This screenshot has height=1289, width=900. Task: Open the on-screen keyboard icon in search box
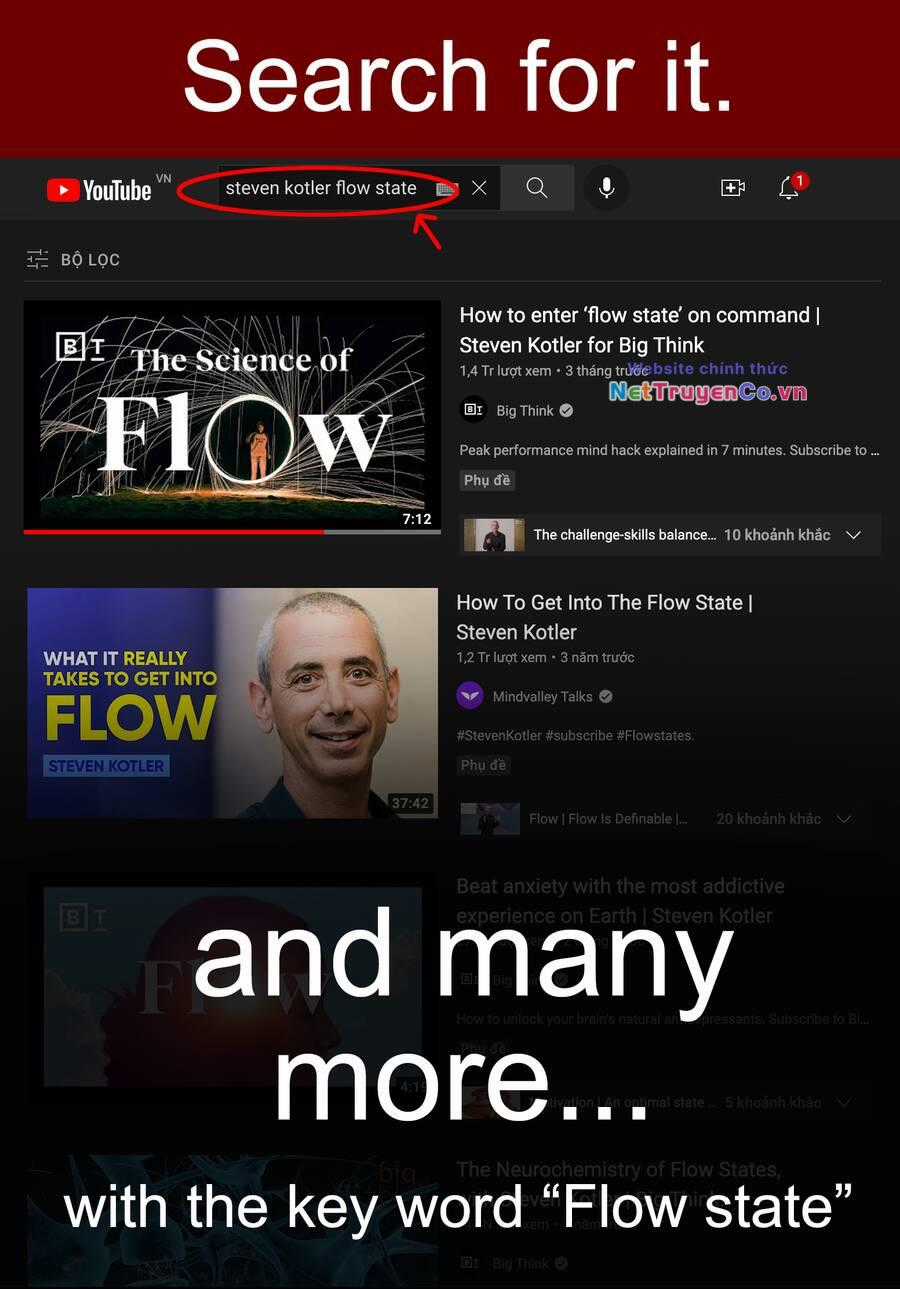(447, 188)
